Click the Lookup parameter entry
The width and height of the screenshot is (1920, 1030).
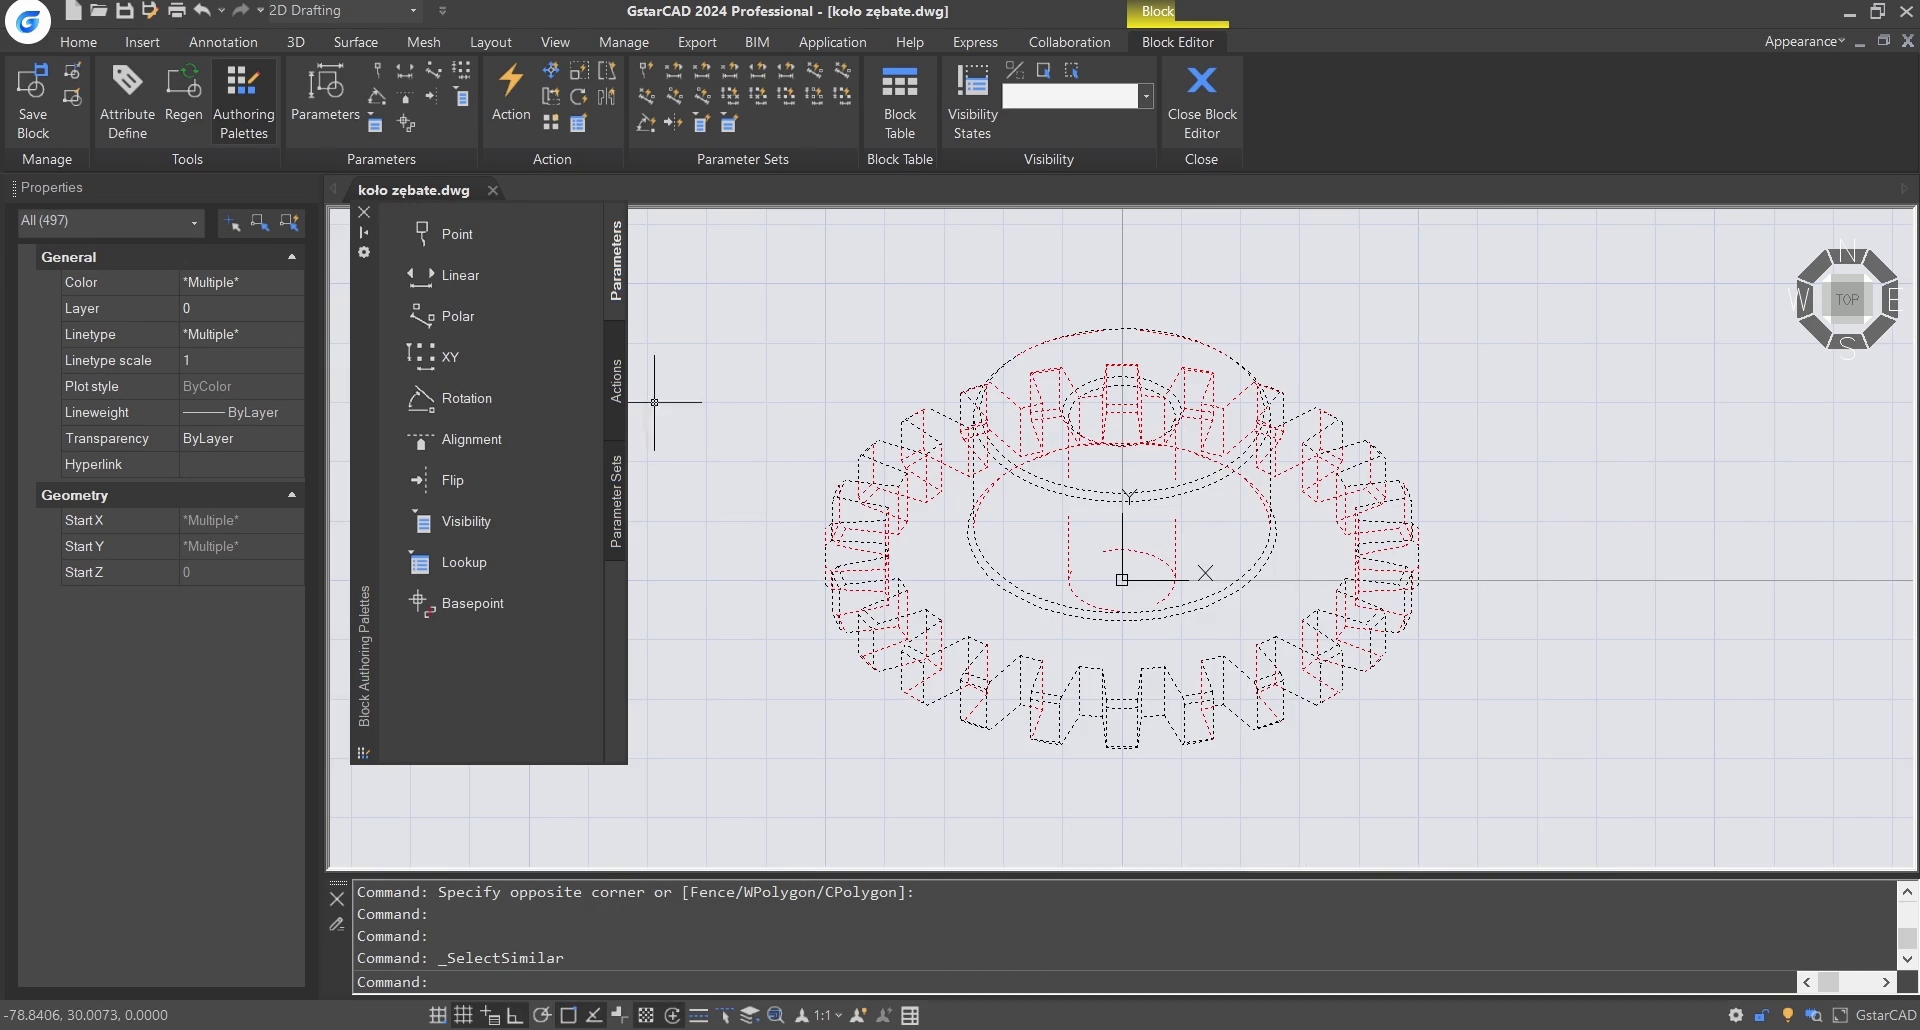coord(463,562)
